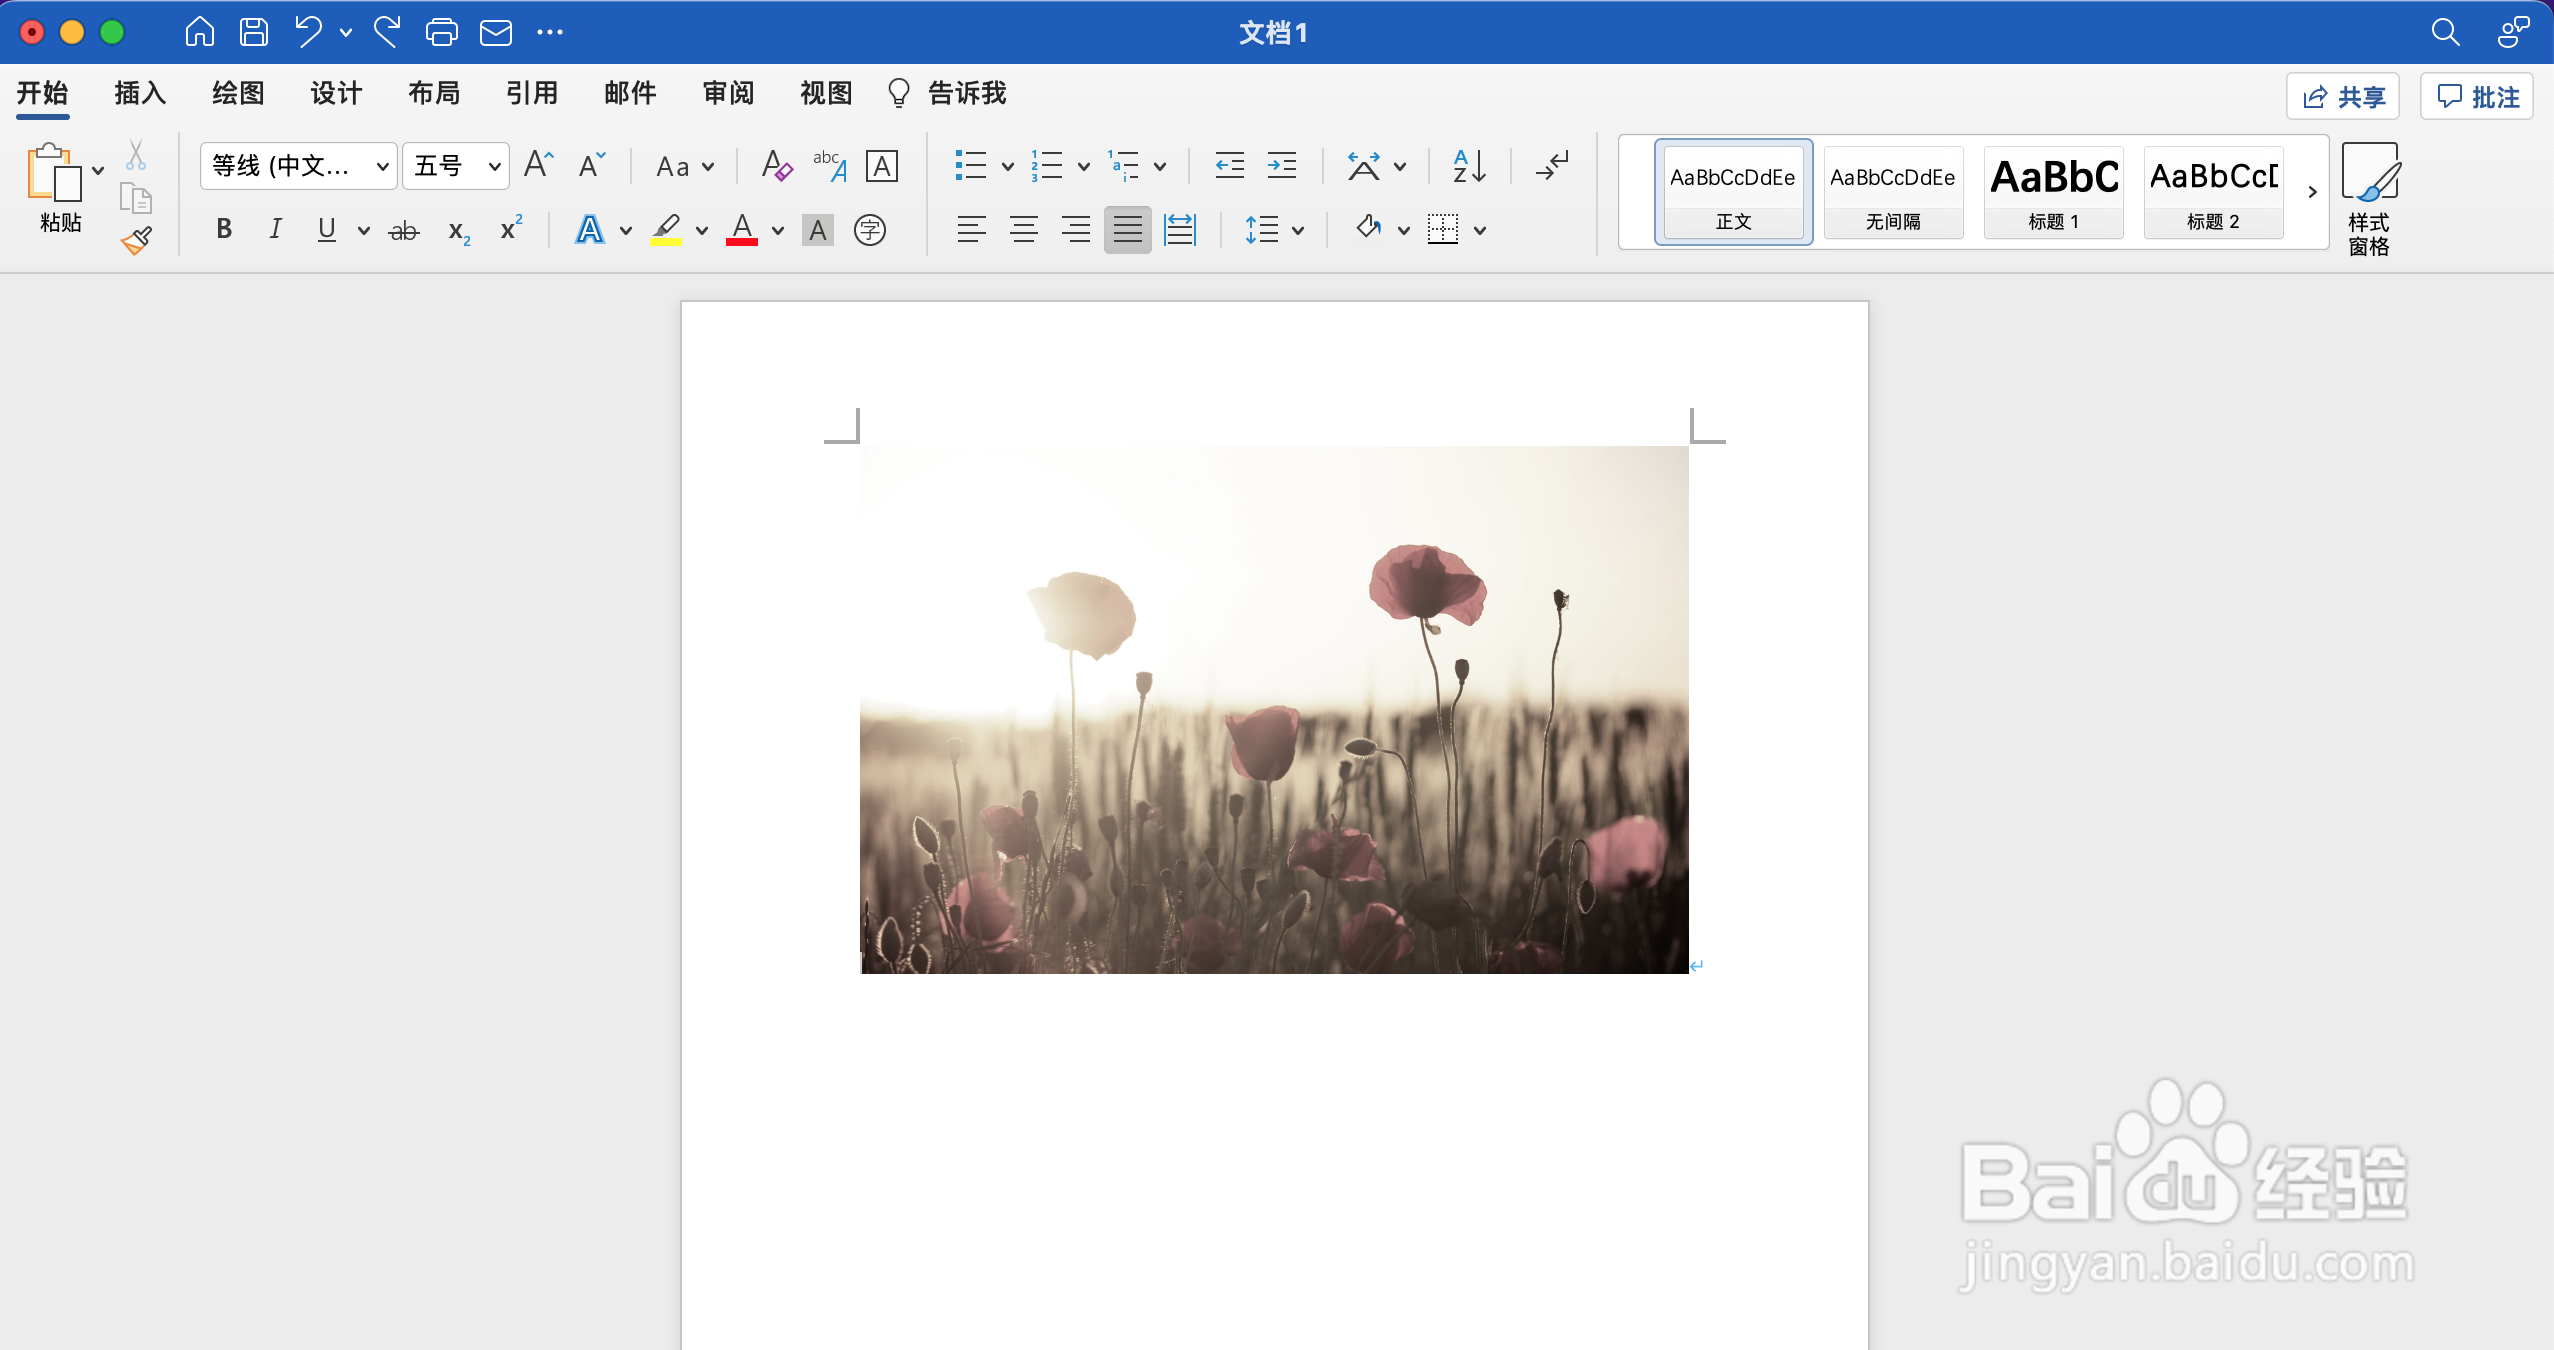Click the Home icon in title bar
The width and height of the screenshot is (2554, 1350).
[x=200, y=32]
